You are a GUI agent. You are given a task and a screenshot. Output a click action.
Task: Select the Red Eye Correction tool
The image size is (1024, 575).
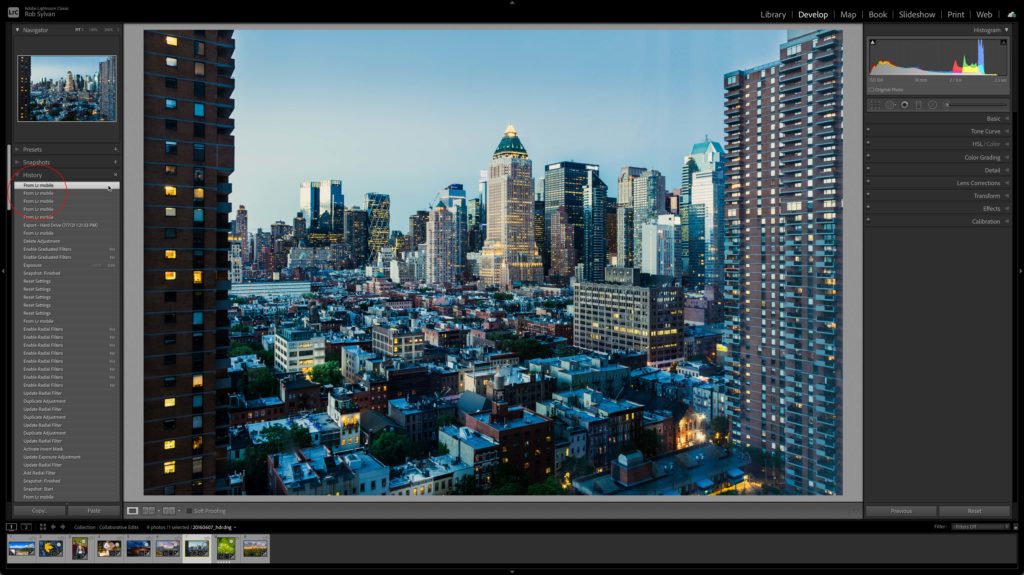[x=904, y=105]
